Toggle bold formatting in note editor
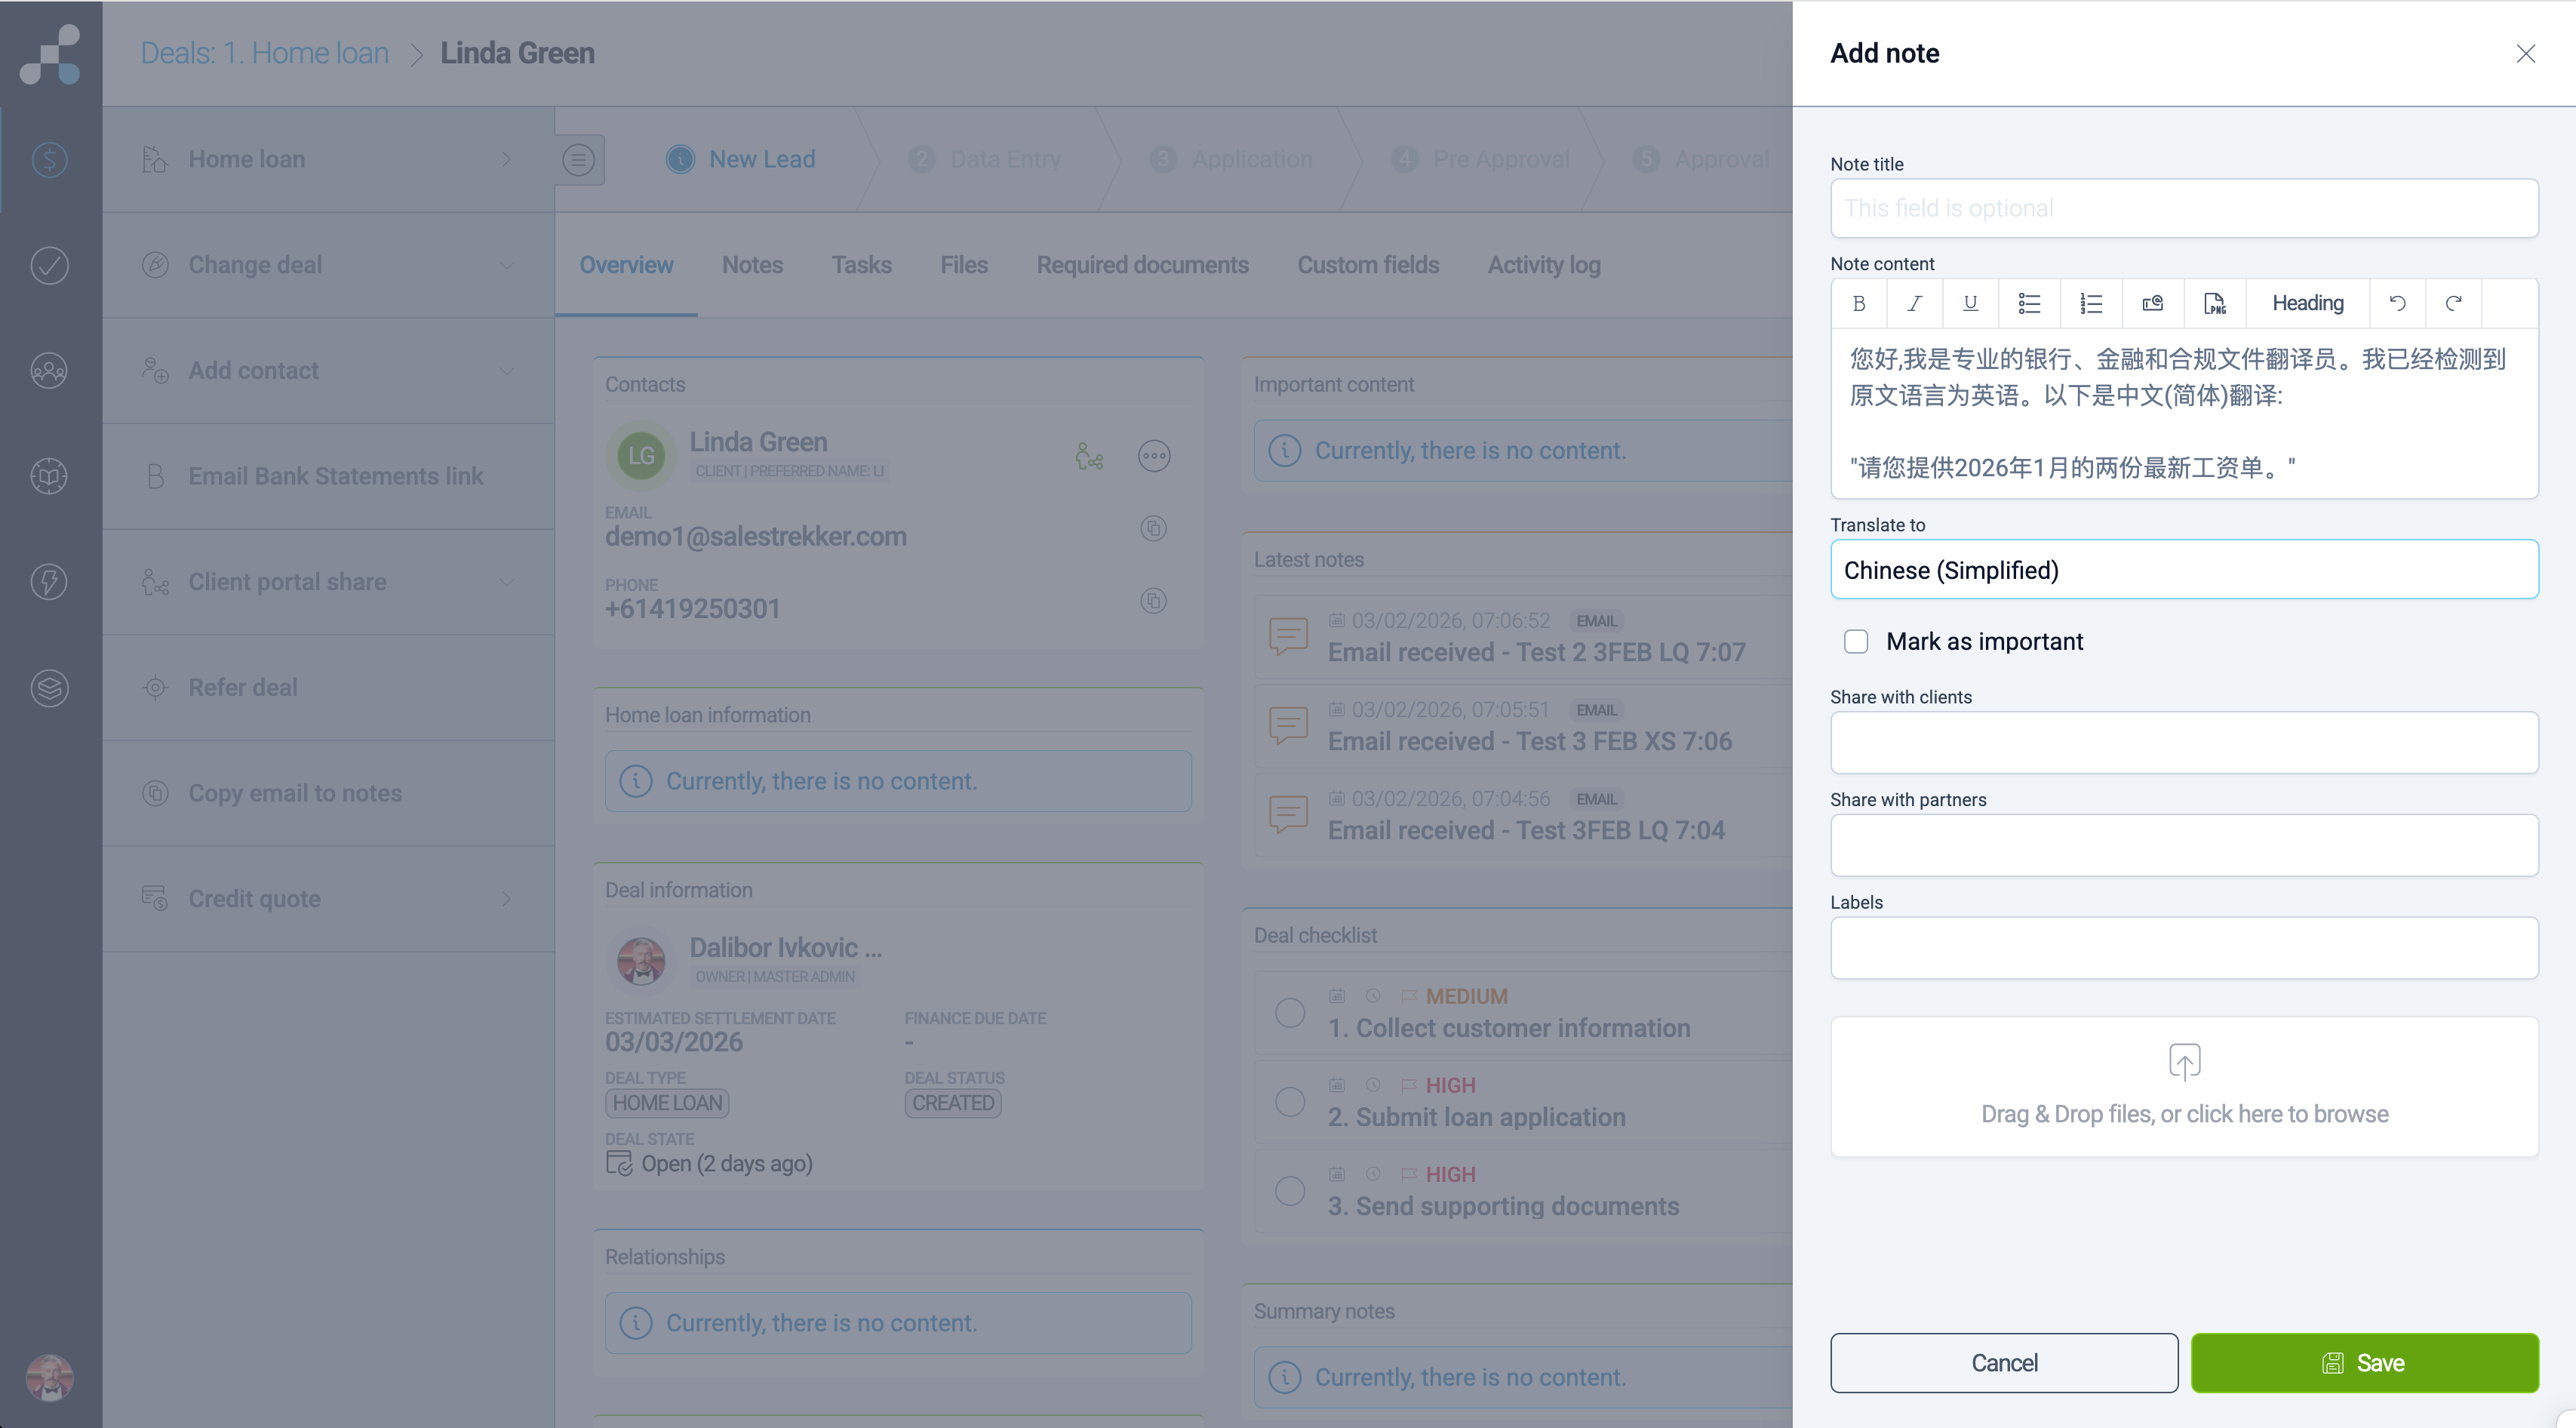The width and height of the screenshot is (2576, 1428). [1859, 303]
